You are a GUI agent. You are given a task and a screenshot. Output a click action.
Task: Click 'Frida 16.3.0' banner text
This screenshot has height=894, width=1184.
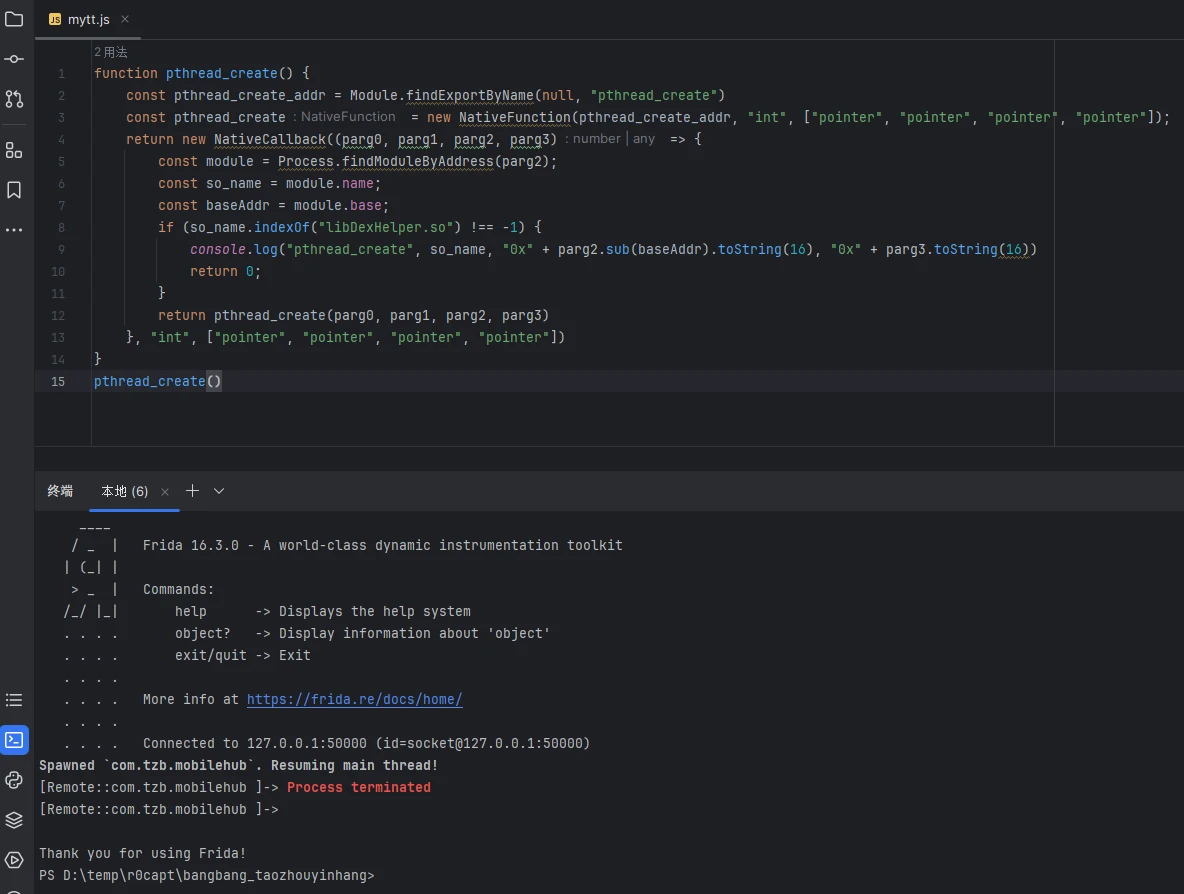(191, 545)
